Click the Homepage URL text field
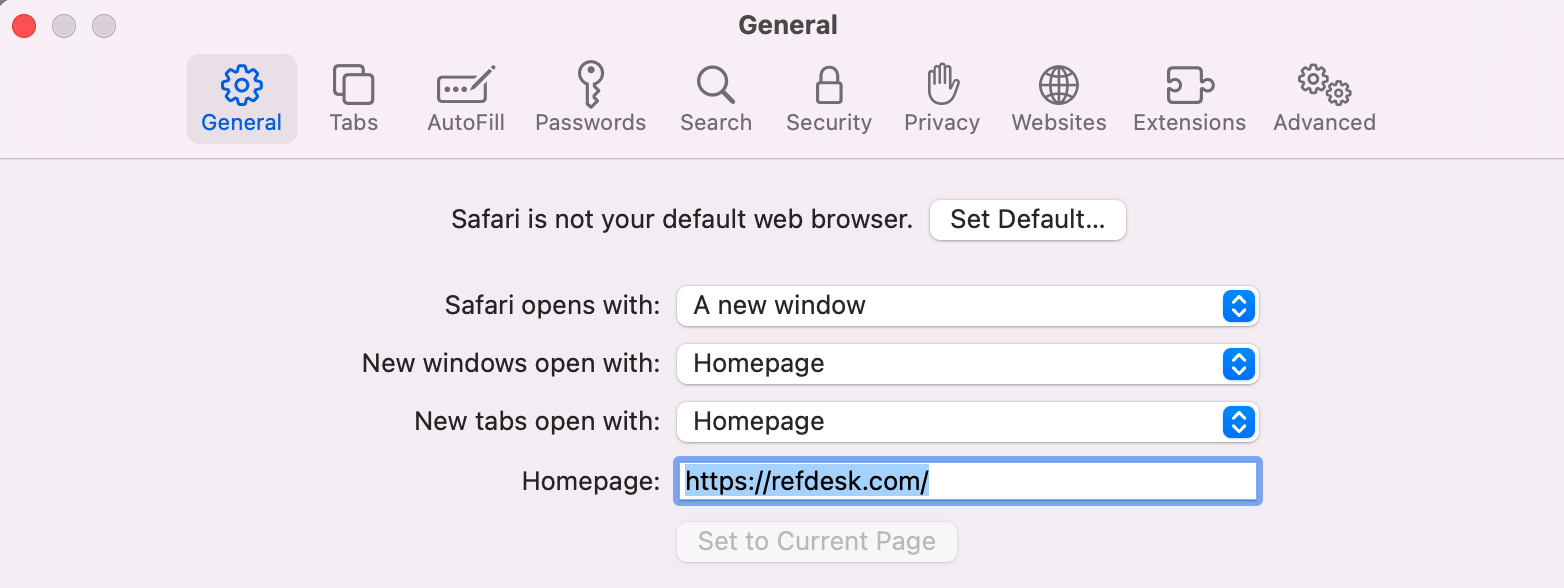1564x588 pixels. 968,482
